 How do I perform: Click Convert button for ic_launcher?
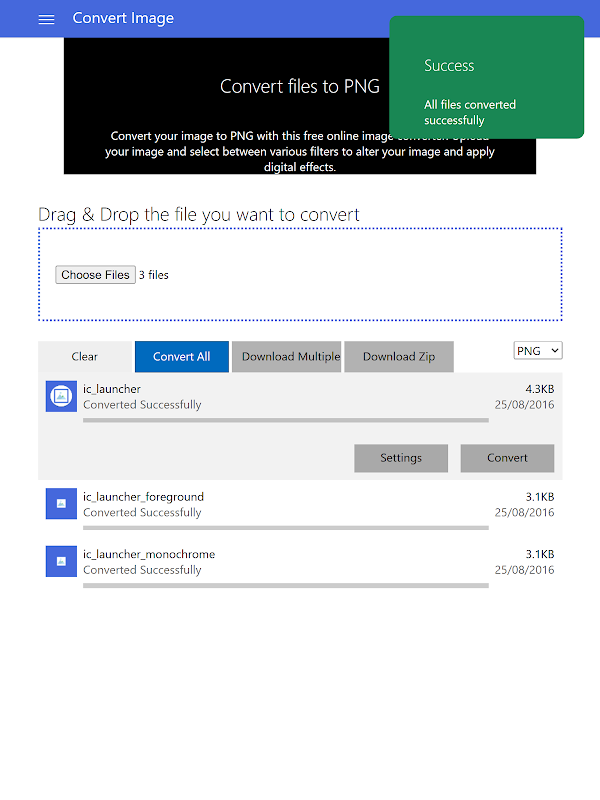507,458
